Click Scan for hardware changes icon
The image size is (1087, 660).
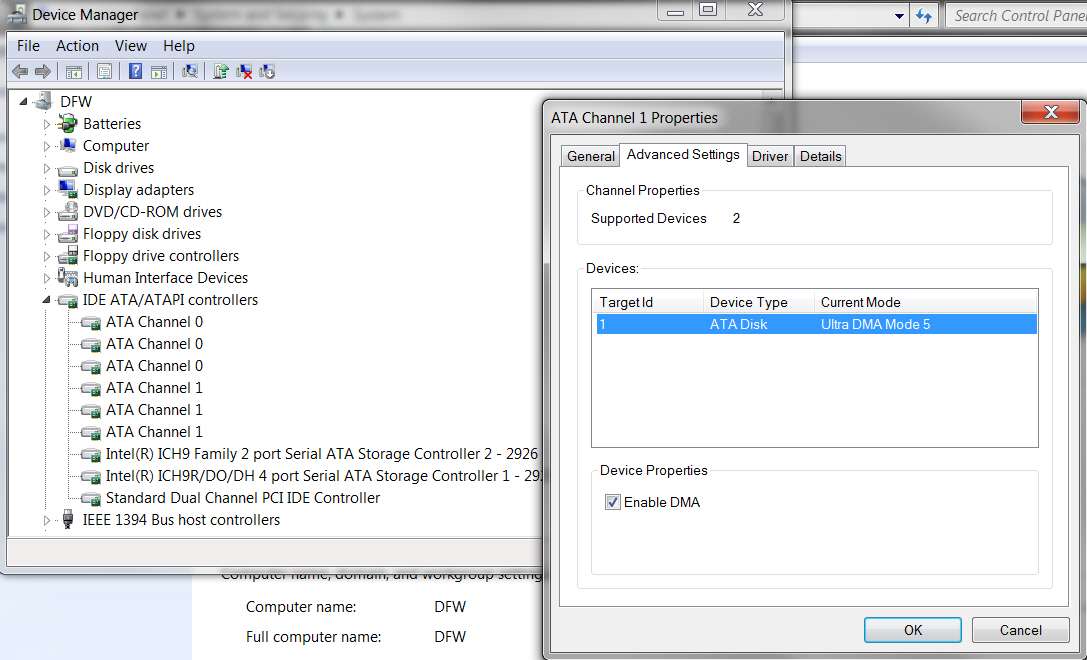[x=189, y=71]
